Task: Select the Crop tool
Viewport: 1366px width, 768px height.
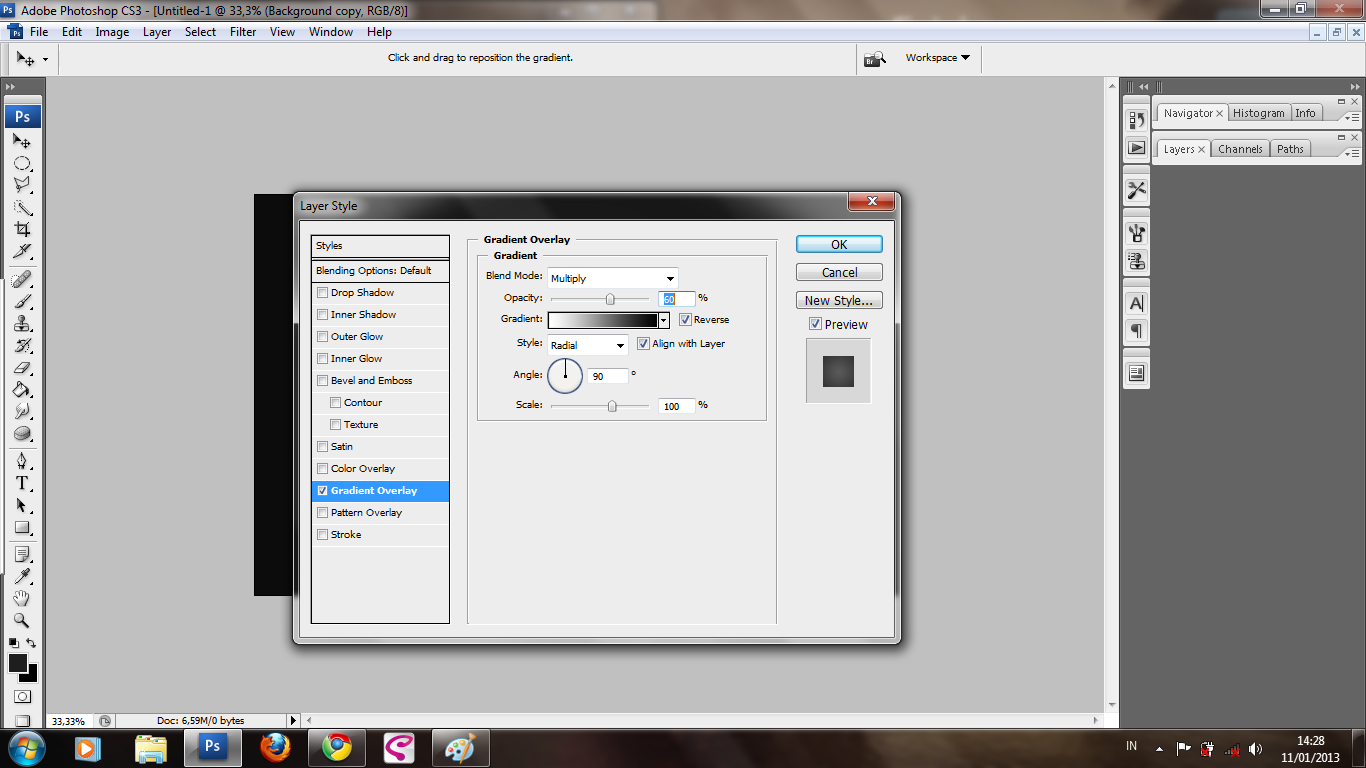Action: coord(22,229)
